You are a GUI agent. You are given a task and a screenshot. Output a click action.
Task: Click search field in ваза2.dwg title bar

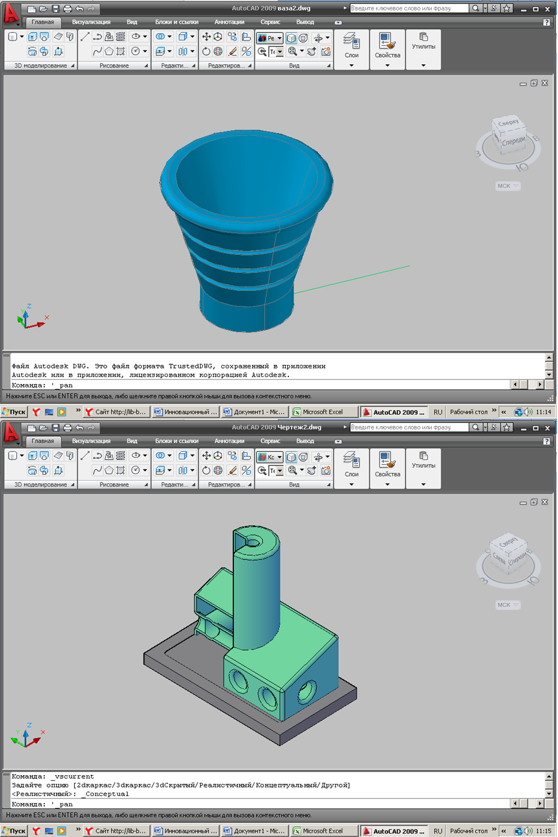(x=409, y=9)
